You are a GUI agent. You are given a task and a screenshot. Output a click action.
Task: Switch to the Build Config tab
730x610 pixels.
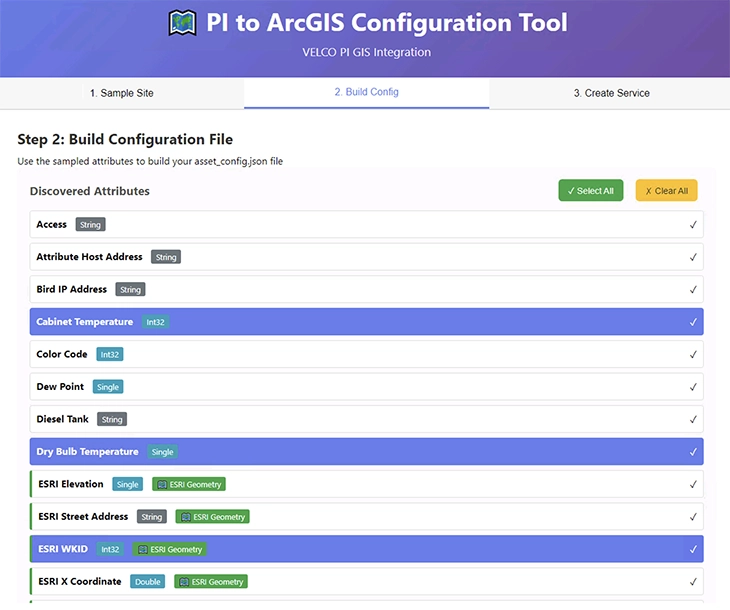[366, 92]
